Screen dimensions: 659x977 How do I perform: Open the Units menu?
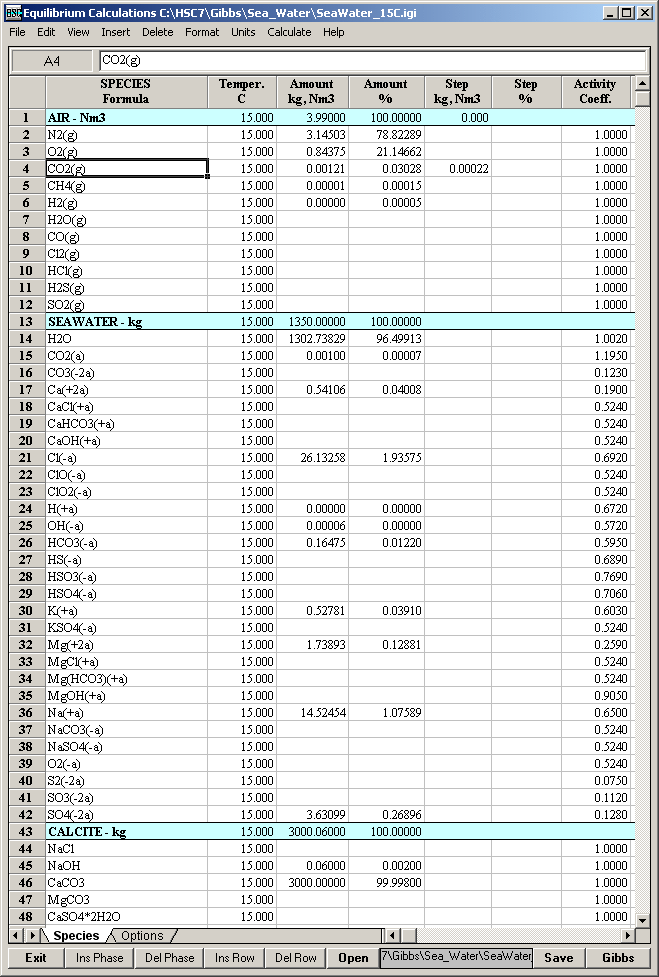click(x=243, y=32)
